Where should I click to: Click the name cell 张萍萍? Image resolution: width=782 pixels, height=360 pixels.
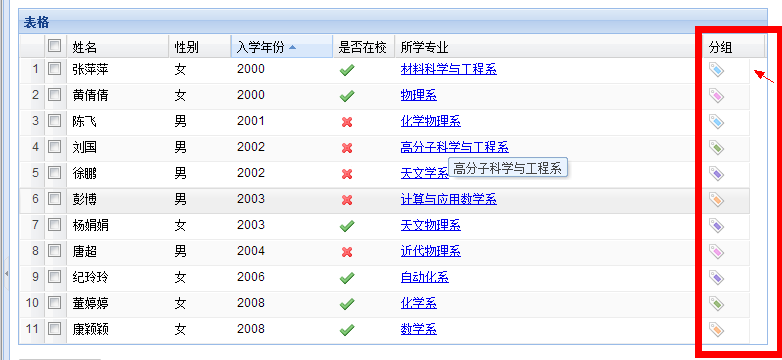pos(90,69)
